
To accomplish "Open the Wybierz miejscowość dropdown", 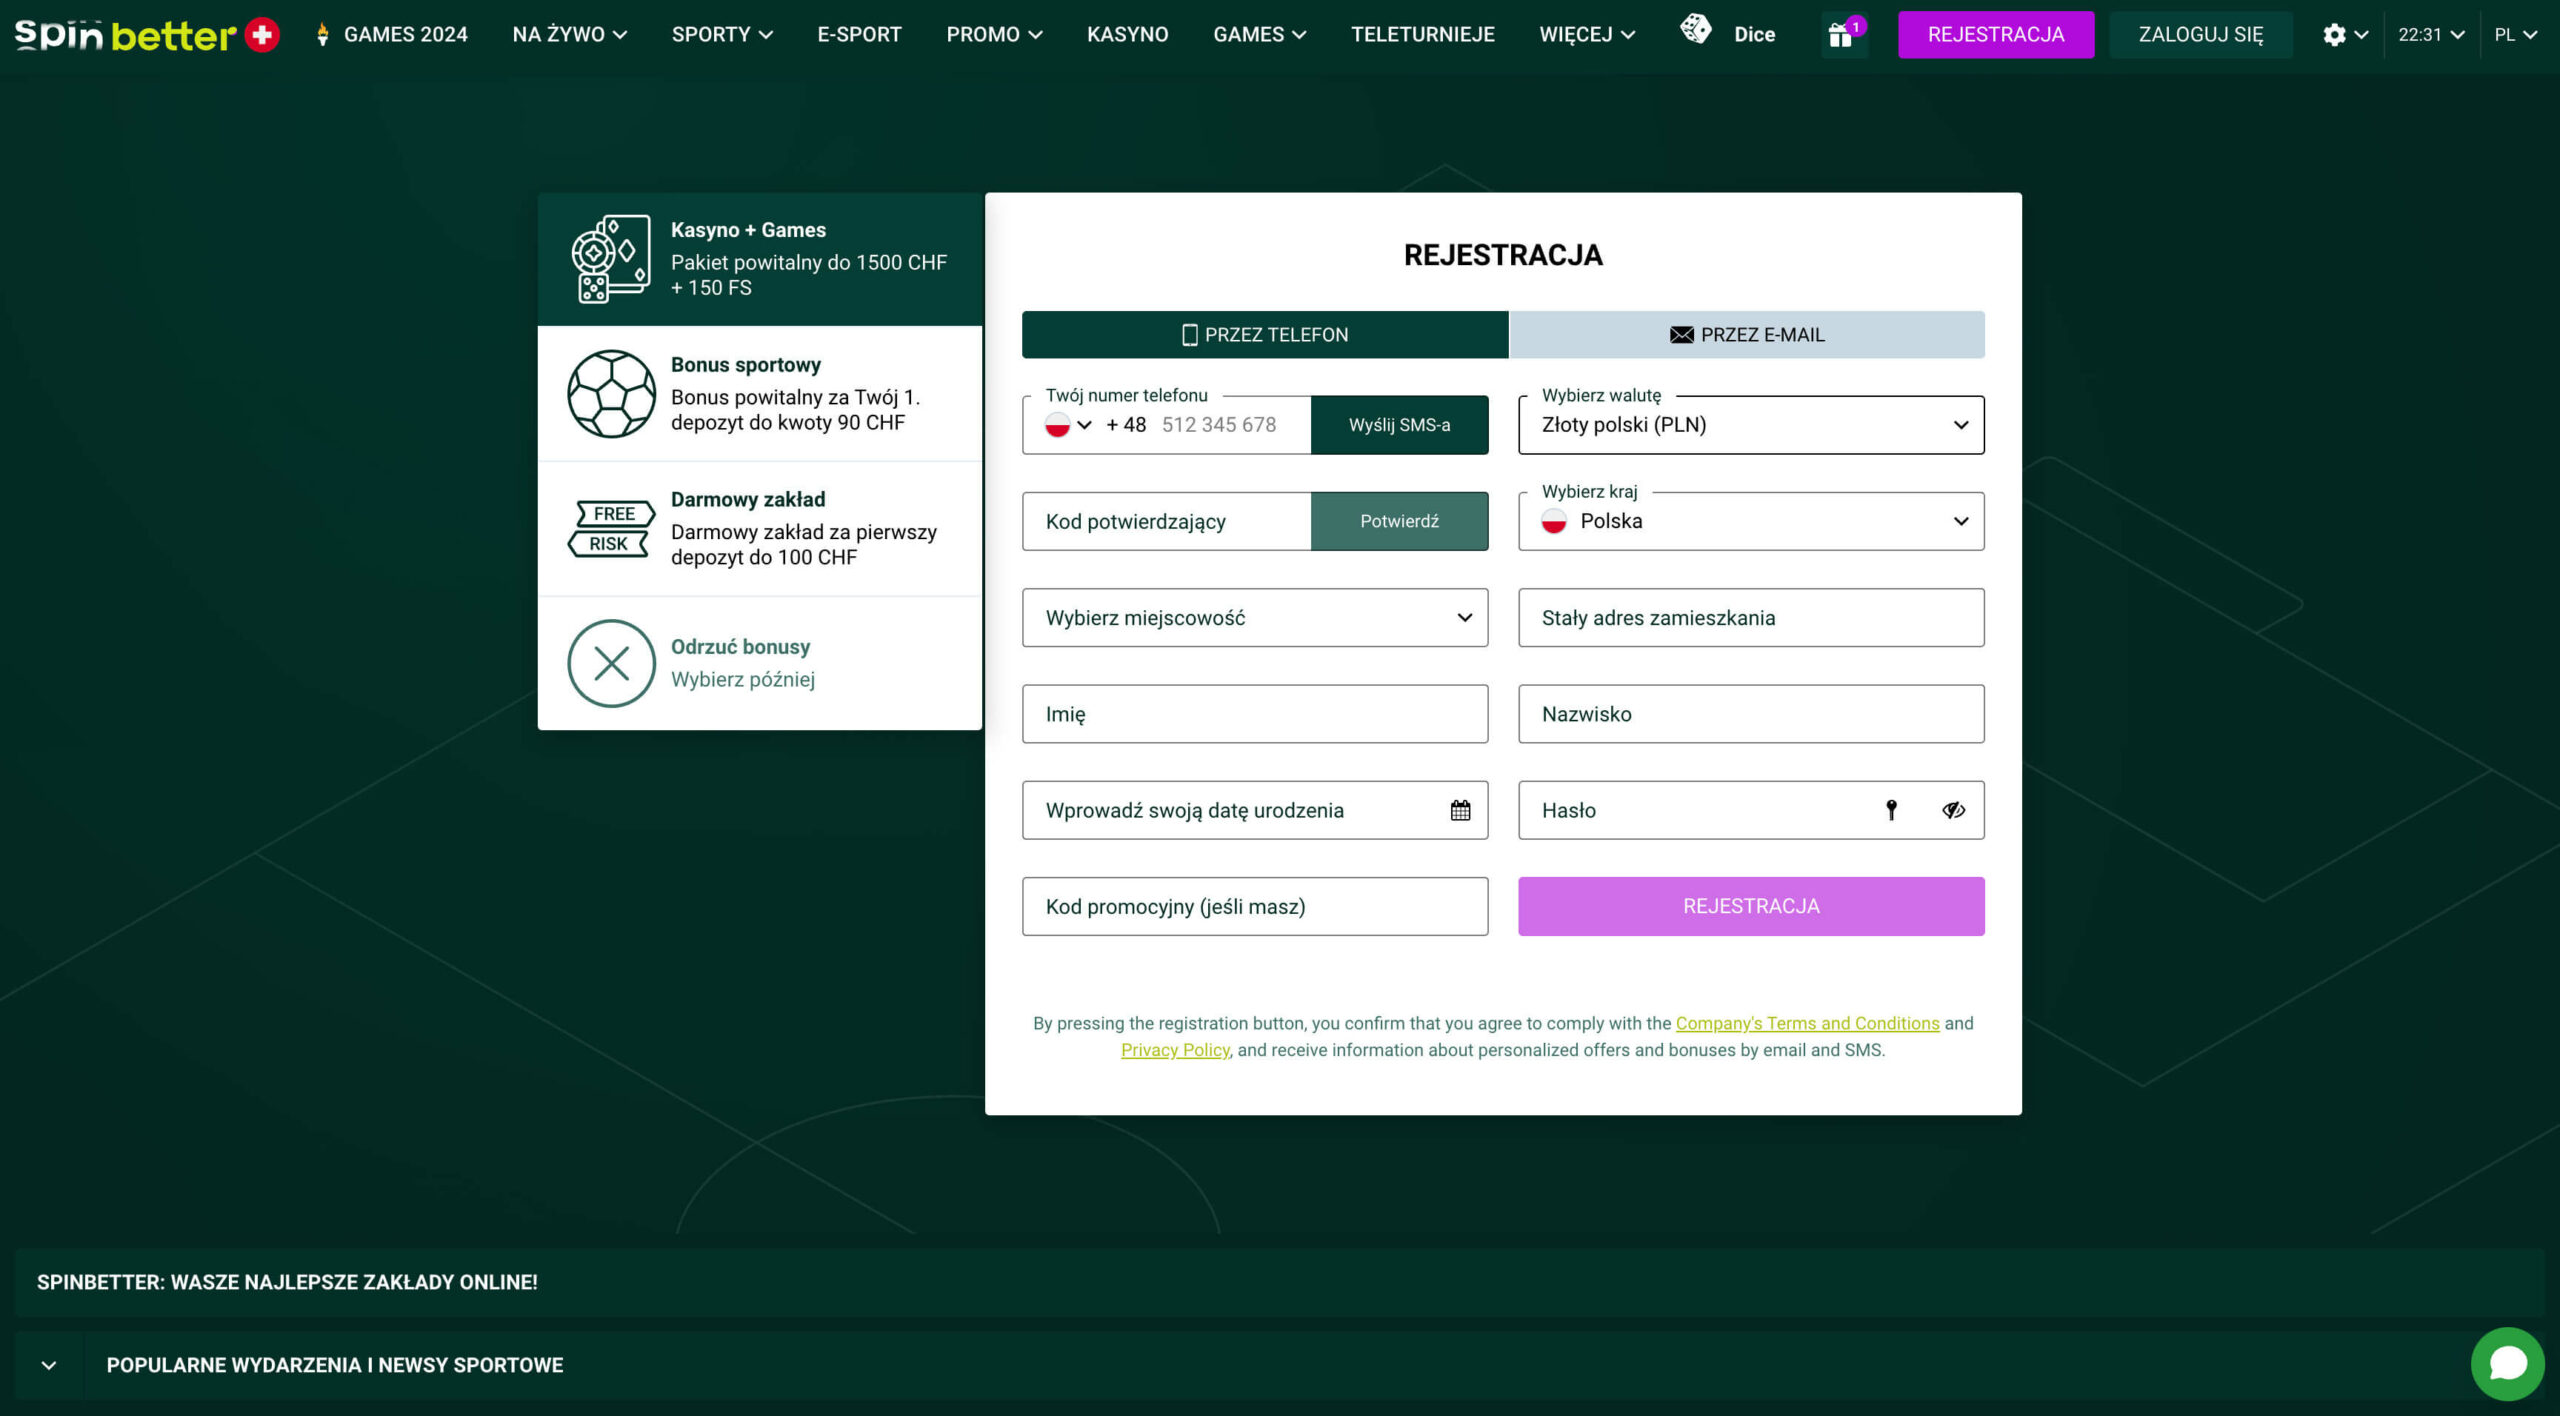I will (1254, 618).
